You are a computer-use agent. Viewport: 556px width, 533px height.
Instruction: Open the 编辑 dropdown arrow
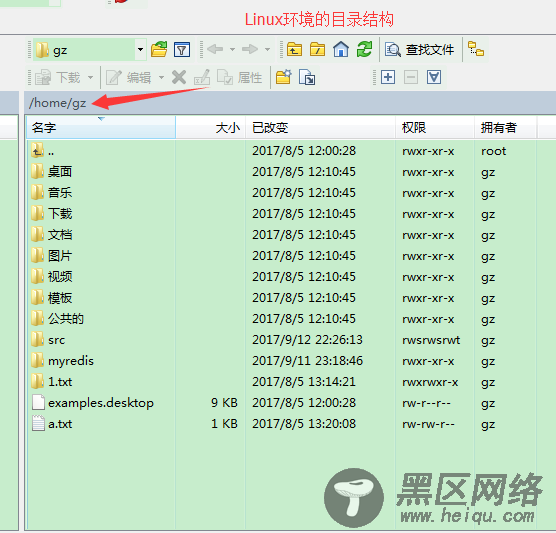(161, 77)
